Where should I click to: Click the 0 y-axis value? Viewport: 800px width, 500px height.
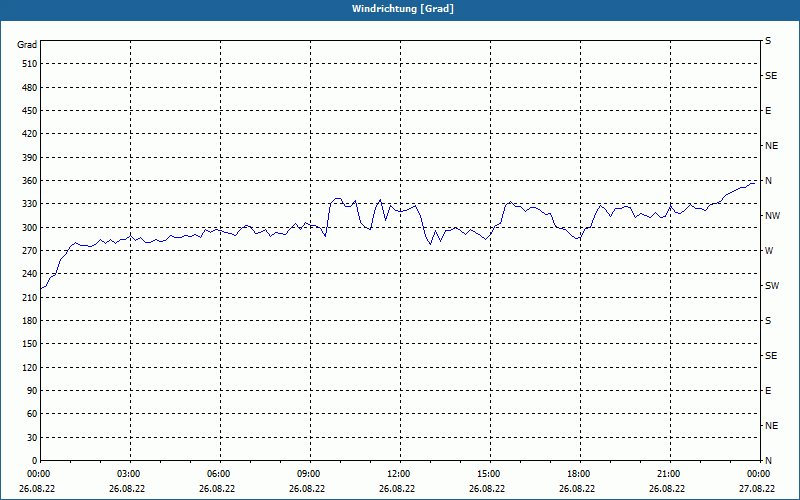coord(35,461)
